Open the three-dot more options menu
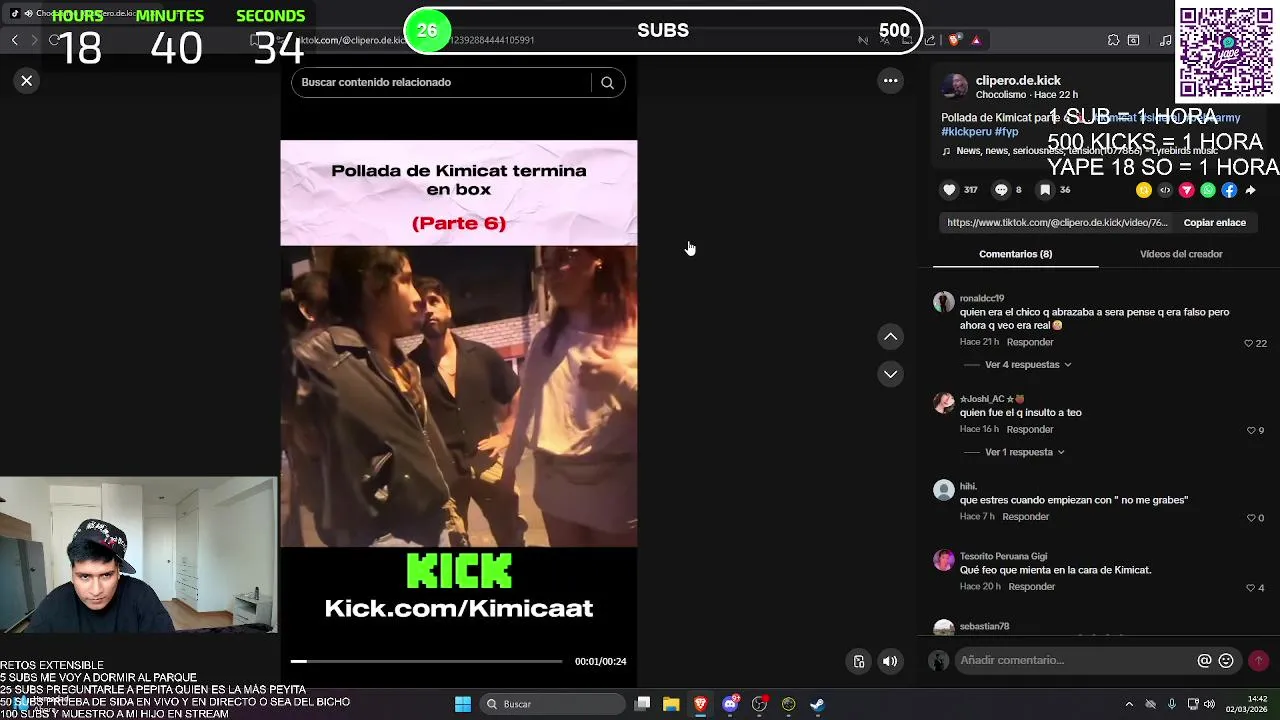 tap(890, 81)
